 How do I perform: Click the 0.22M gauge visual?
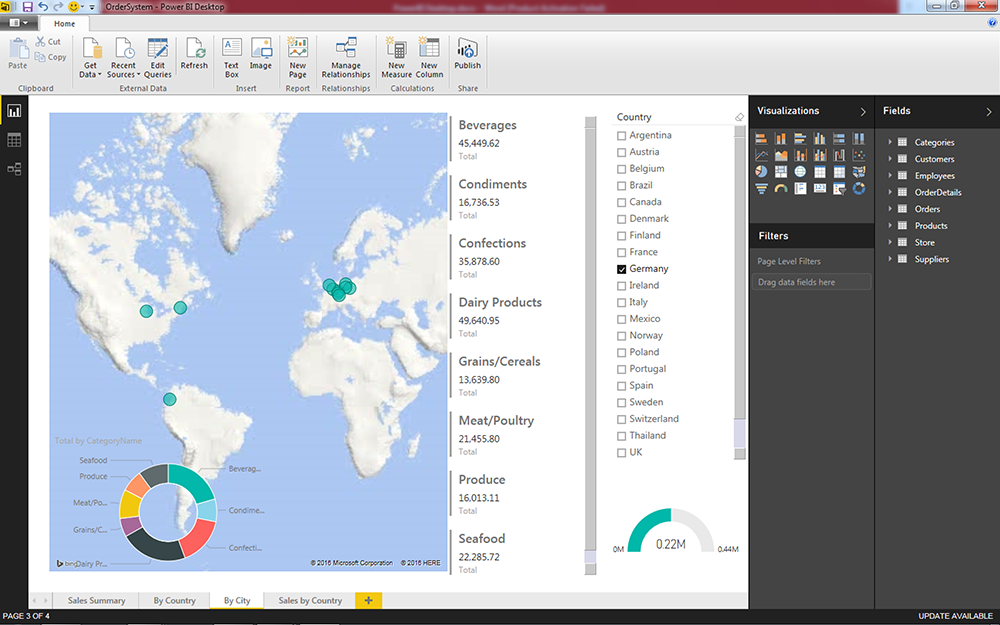671,531
